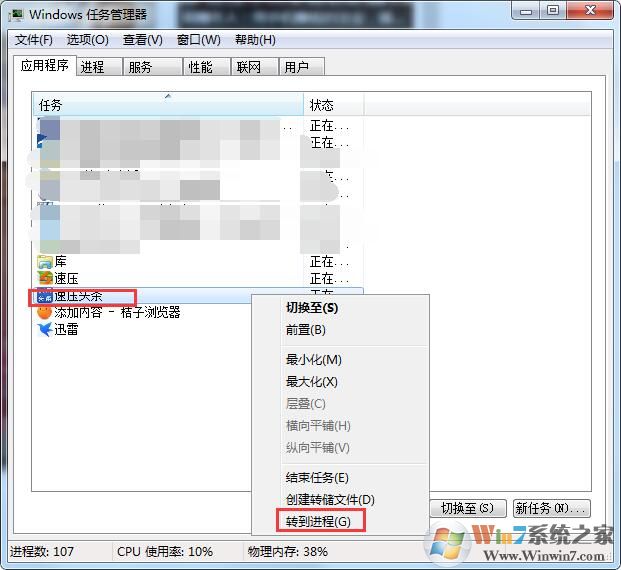Choose 最大化(X) in context menu
621x570 pixels.
click(x=341, y=382)
